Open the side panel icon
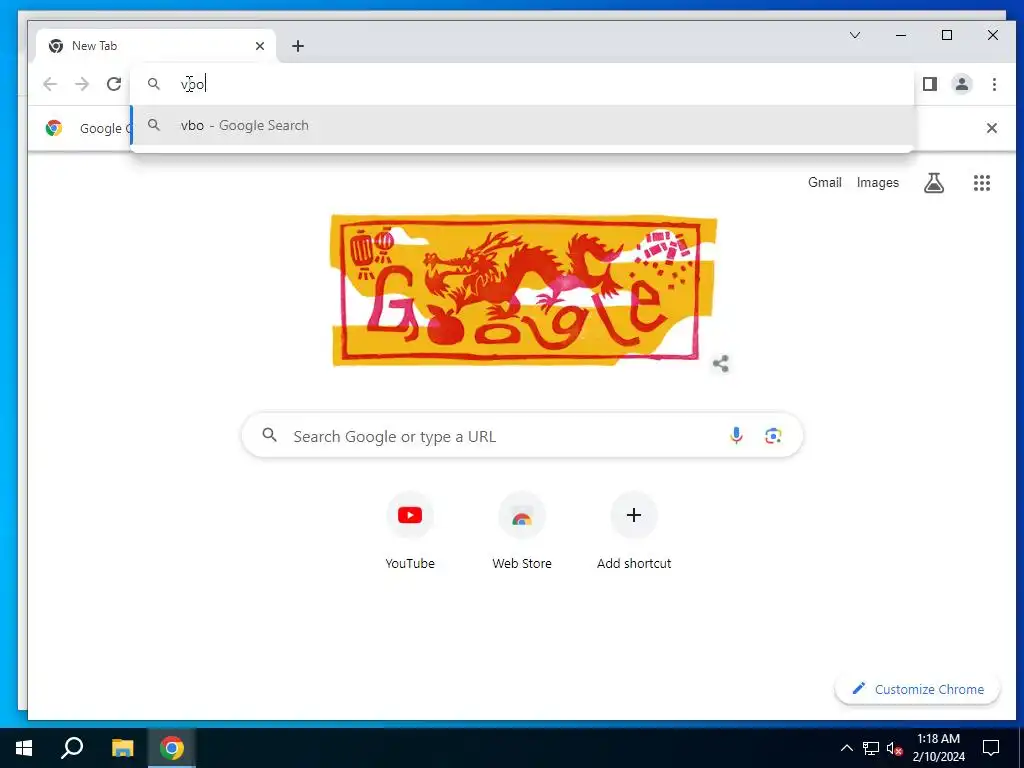Screen dimensions: 1024x768 tap(929, 84)
